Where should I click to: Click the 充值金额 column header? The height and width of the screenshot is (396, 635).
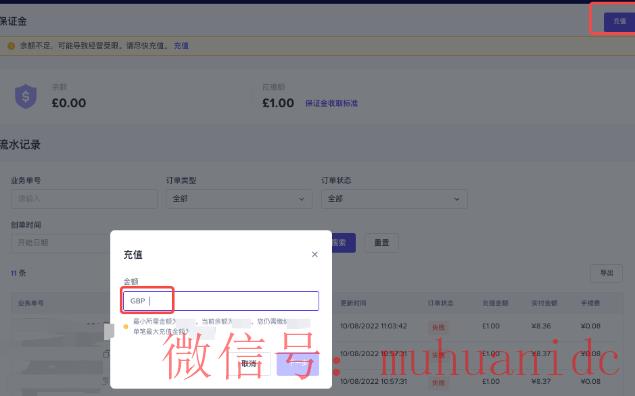tap(495, 303)
